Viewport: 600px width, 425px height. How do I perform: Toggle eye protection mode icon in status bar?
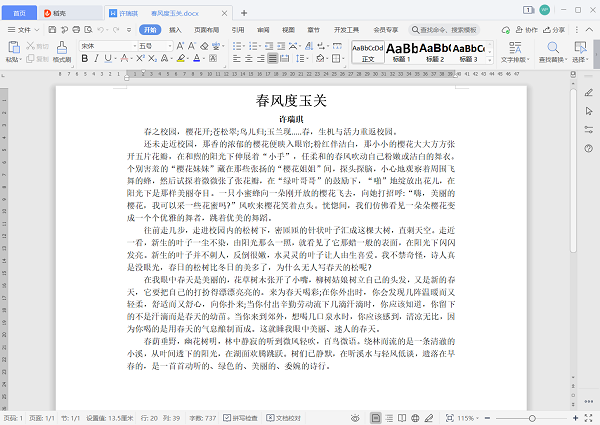coord(356,416)
